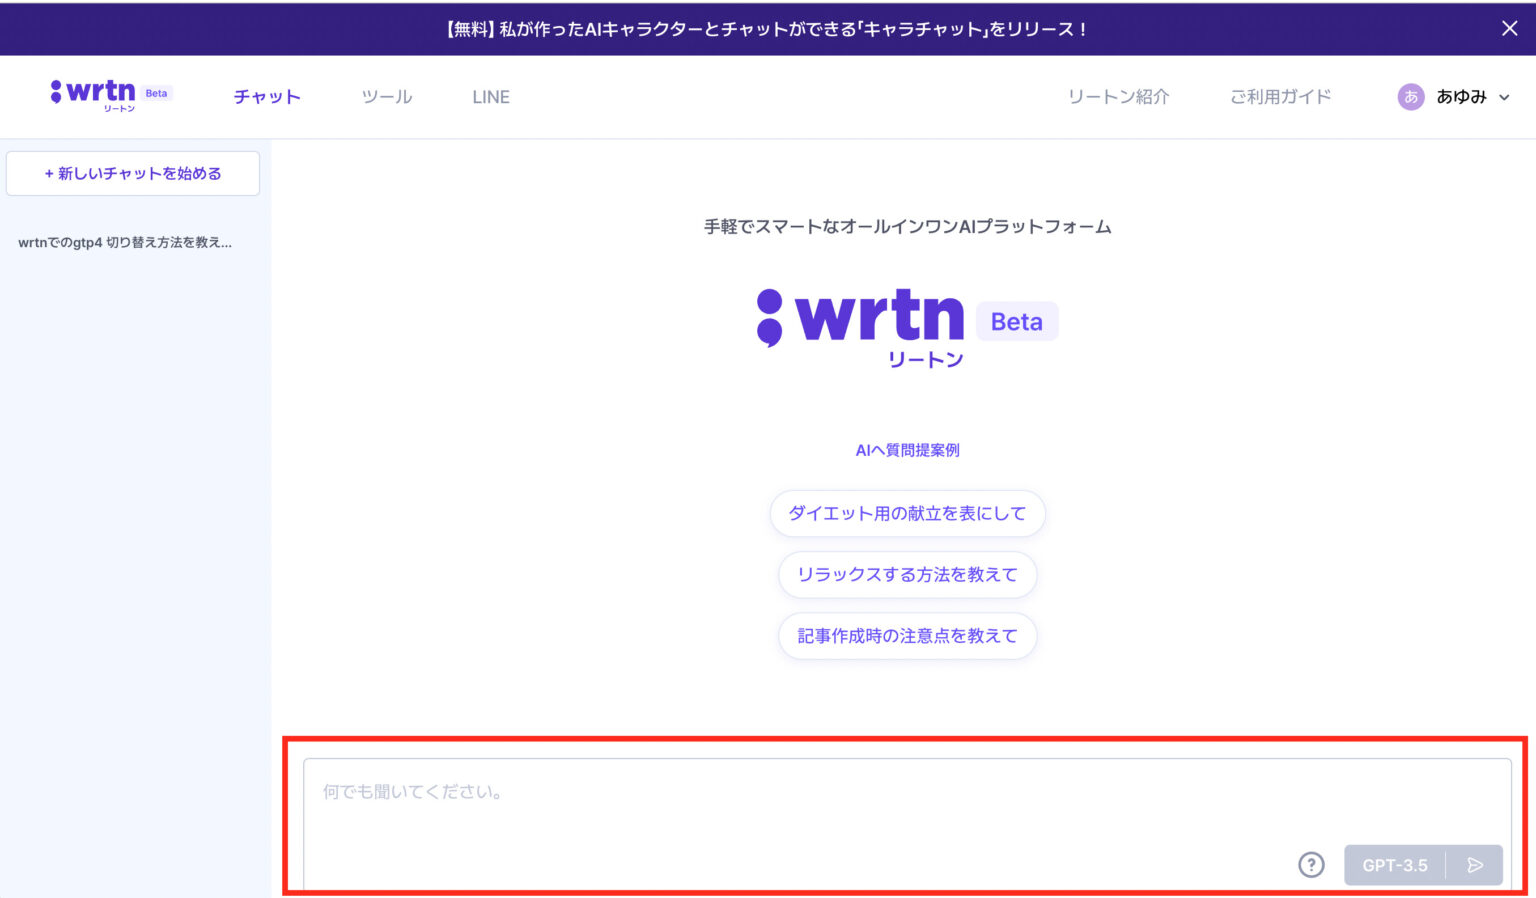Click the send message paper-plane icon
Image resolution: width=1536 pixels, height=898 pixels.
tap(1477, 864)
